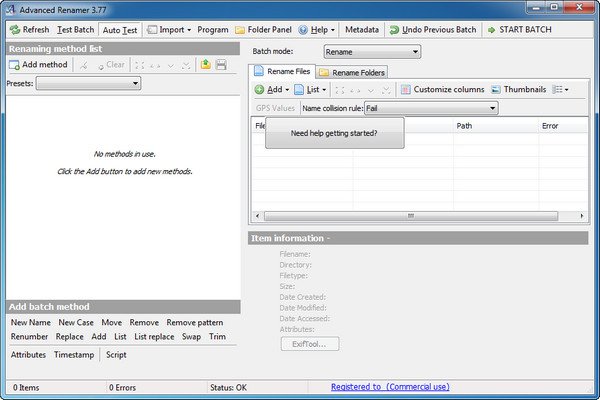Open the view mode dropdown icon
600x400 pixels.
pyautogui.click(x=561, y=90)
